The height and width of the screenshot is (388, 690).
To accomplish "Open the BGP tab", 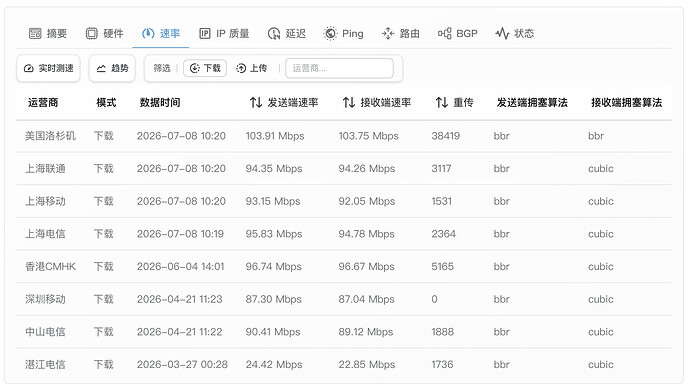I will (458, 33).
